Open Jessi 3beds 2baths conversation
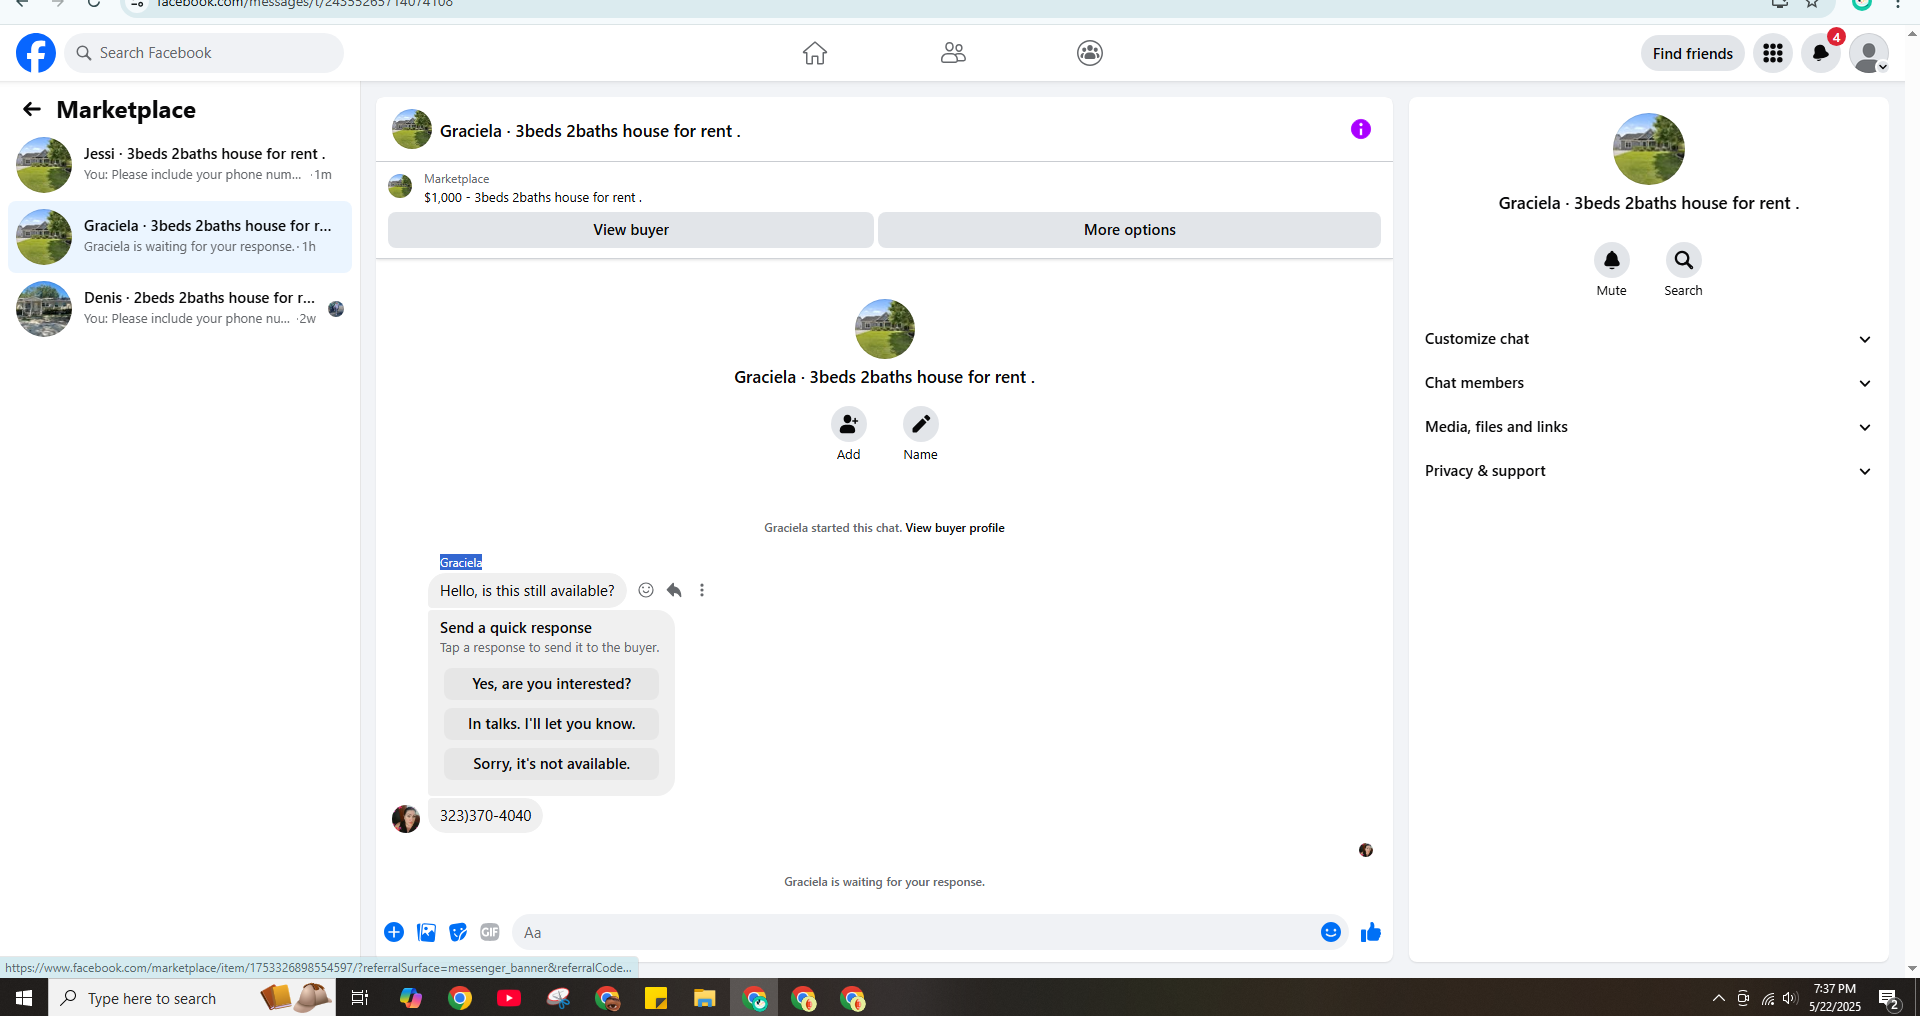 coord(180,165)
